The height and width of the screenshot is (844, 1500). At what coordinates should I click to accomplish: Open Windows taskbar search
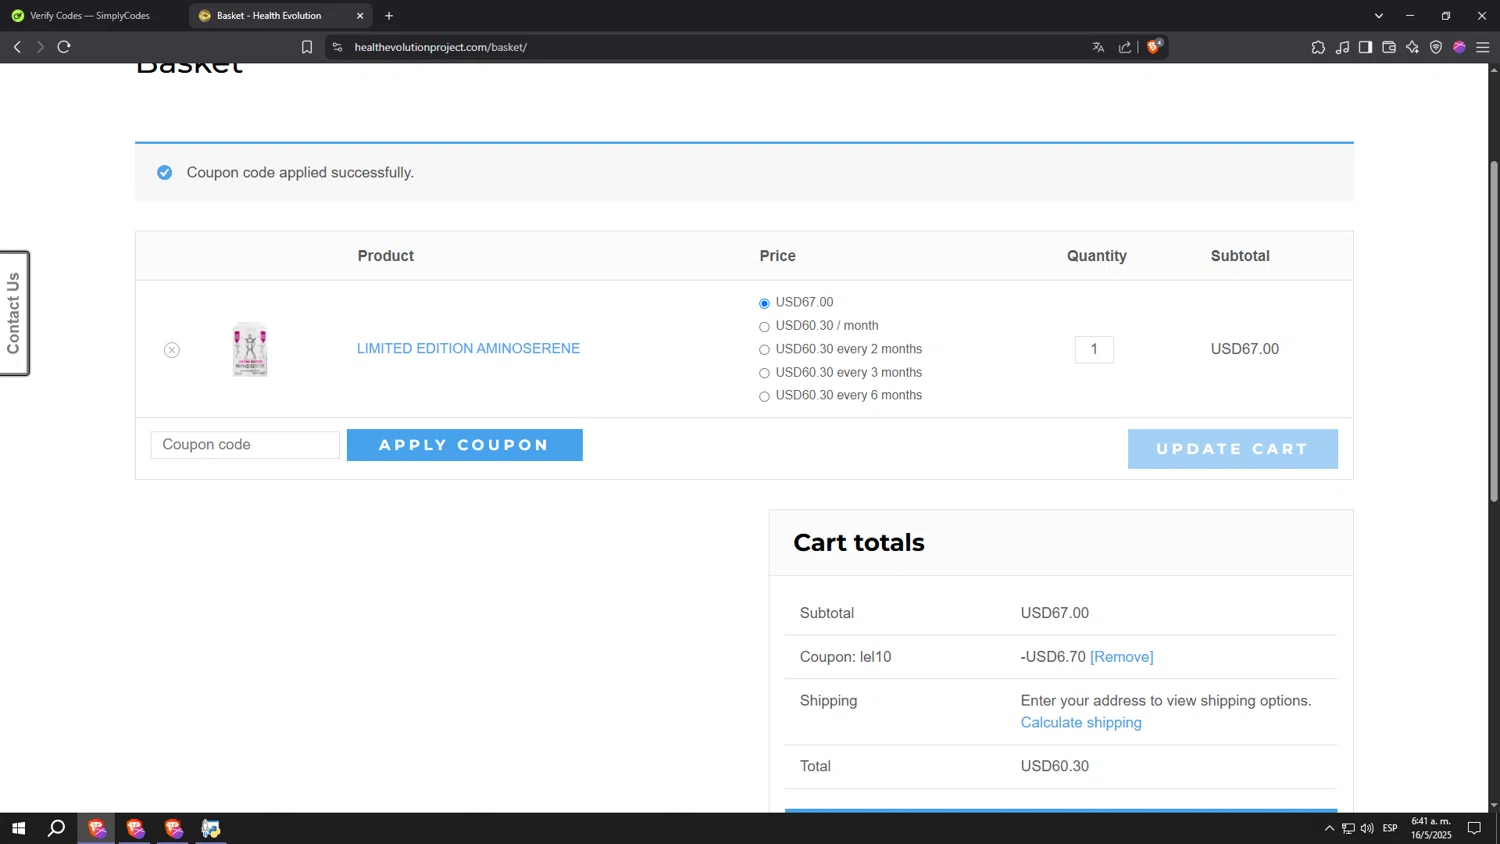[57, 828]
